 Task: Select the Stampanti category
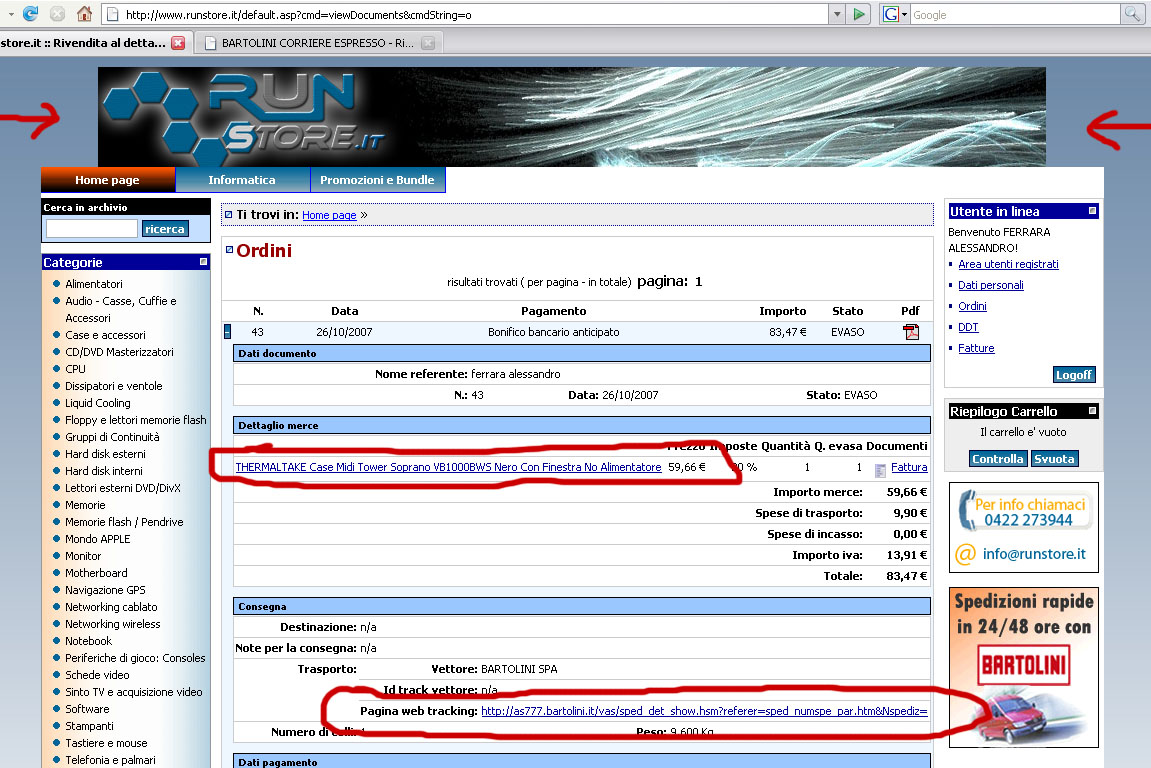tap(89, 726)
